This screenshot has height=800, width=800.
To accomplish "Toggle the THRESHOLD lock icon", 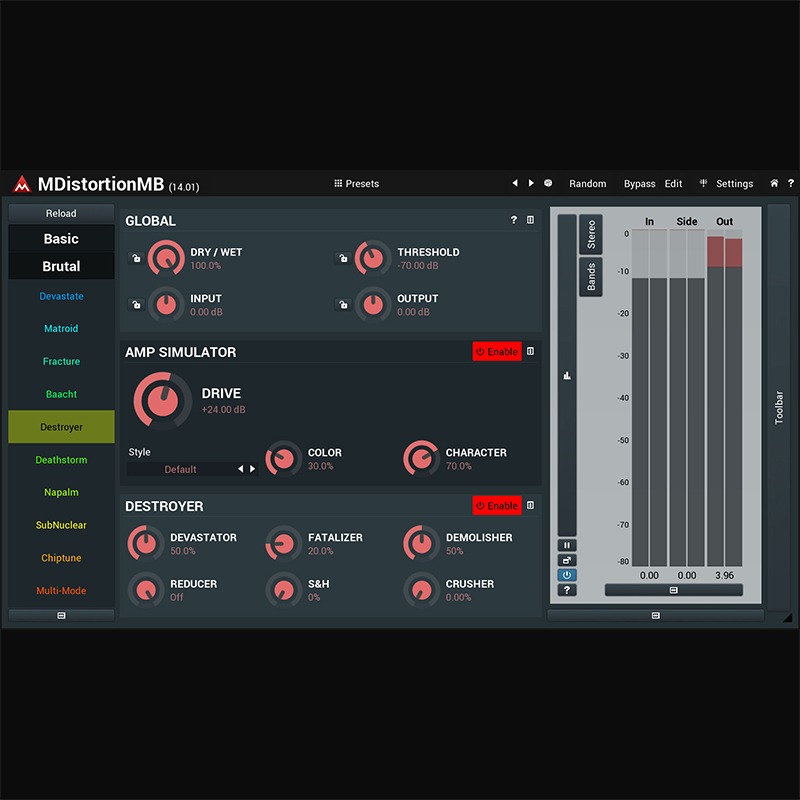I will click(343, 258).
